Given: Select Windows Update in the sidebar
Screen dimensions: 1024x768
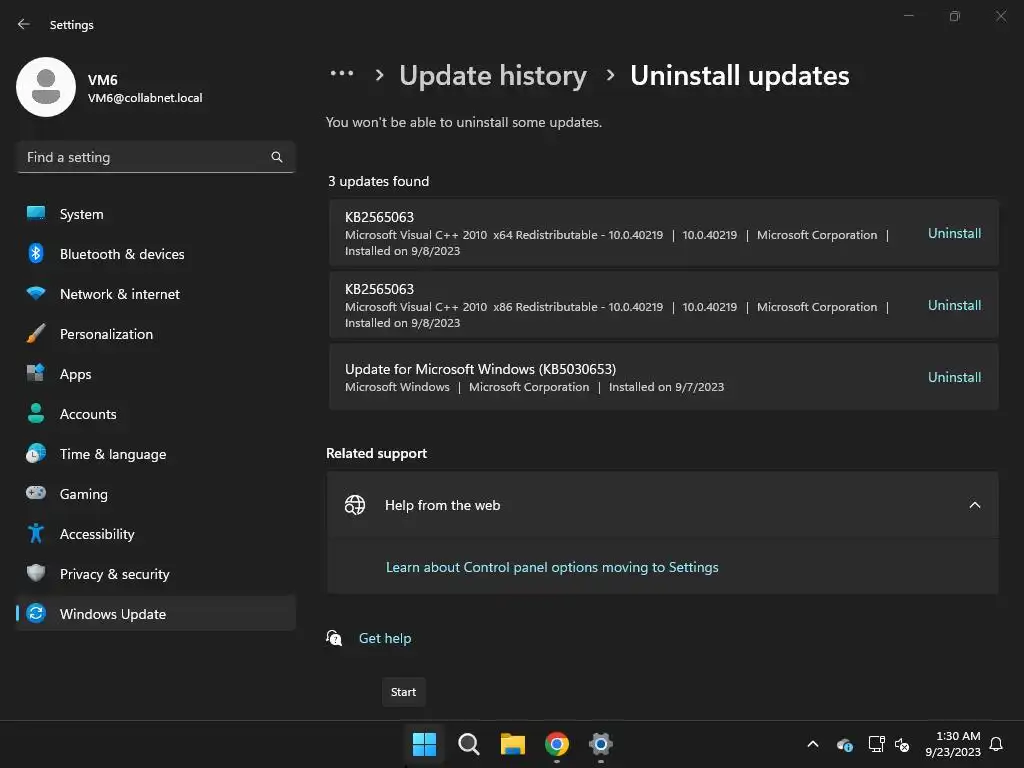Looking at the screenshot, I should click(x=155, y=614).
